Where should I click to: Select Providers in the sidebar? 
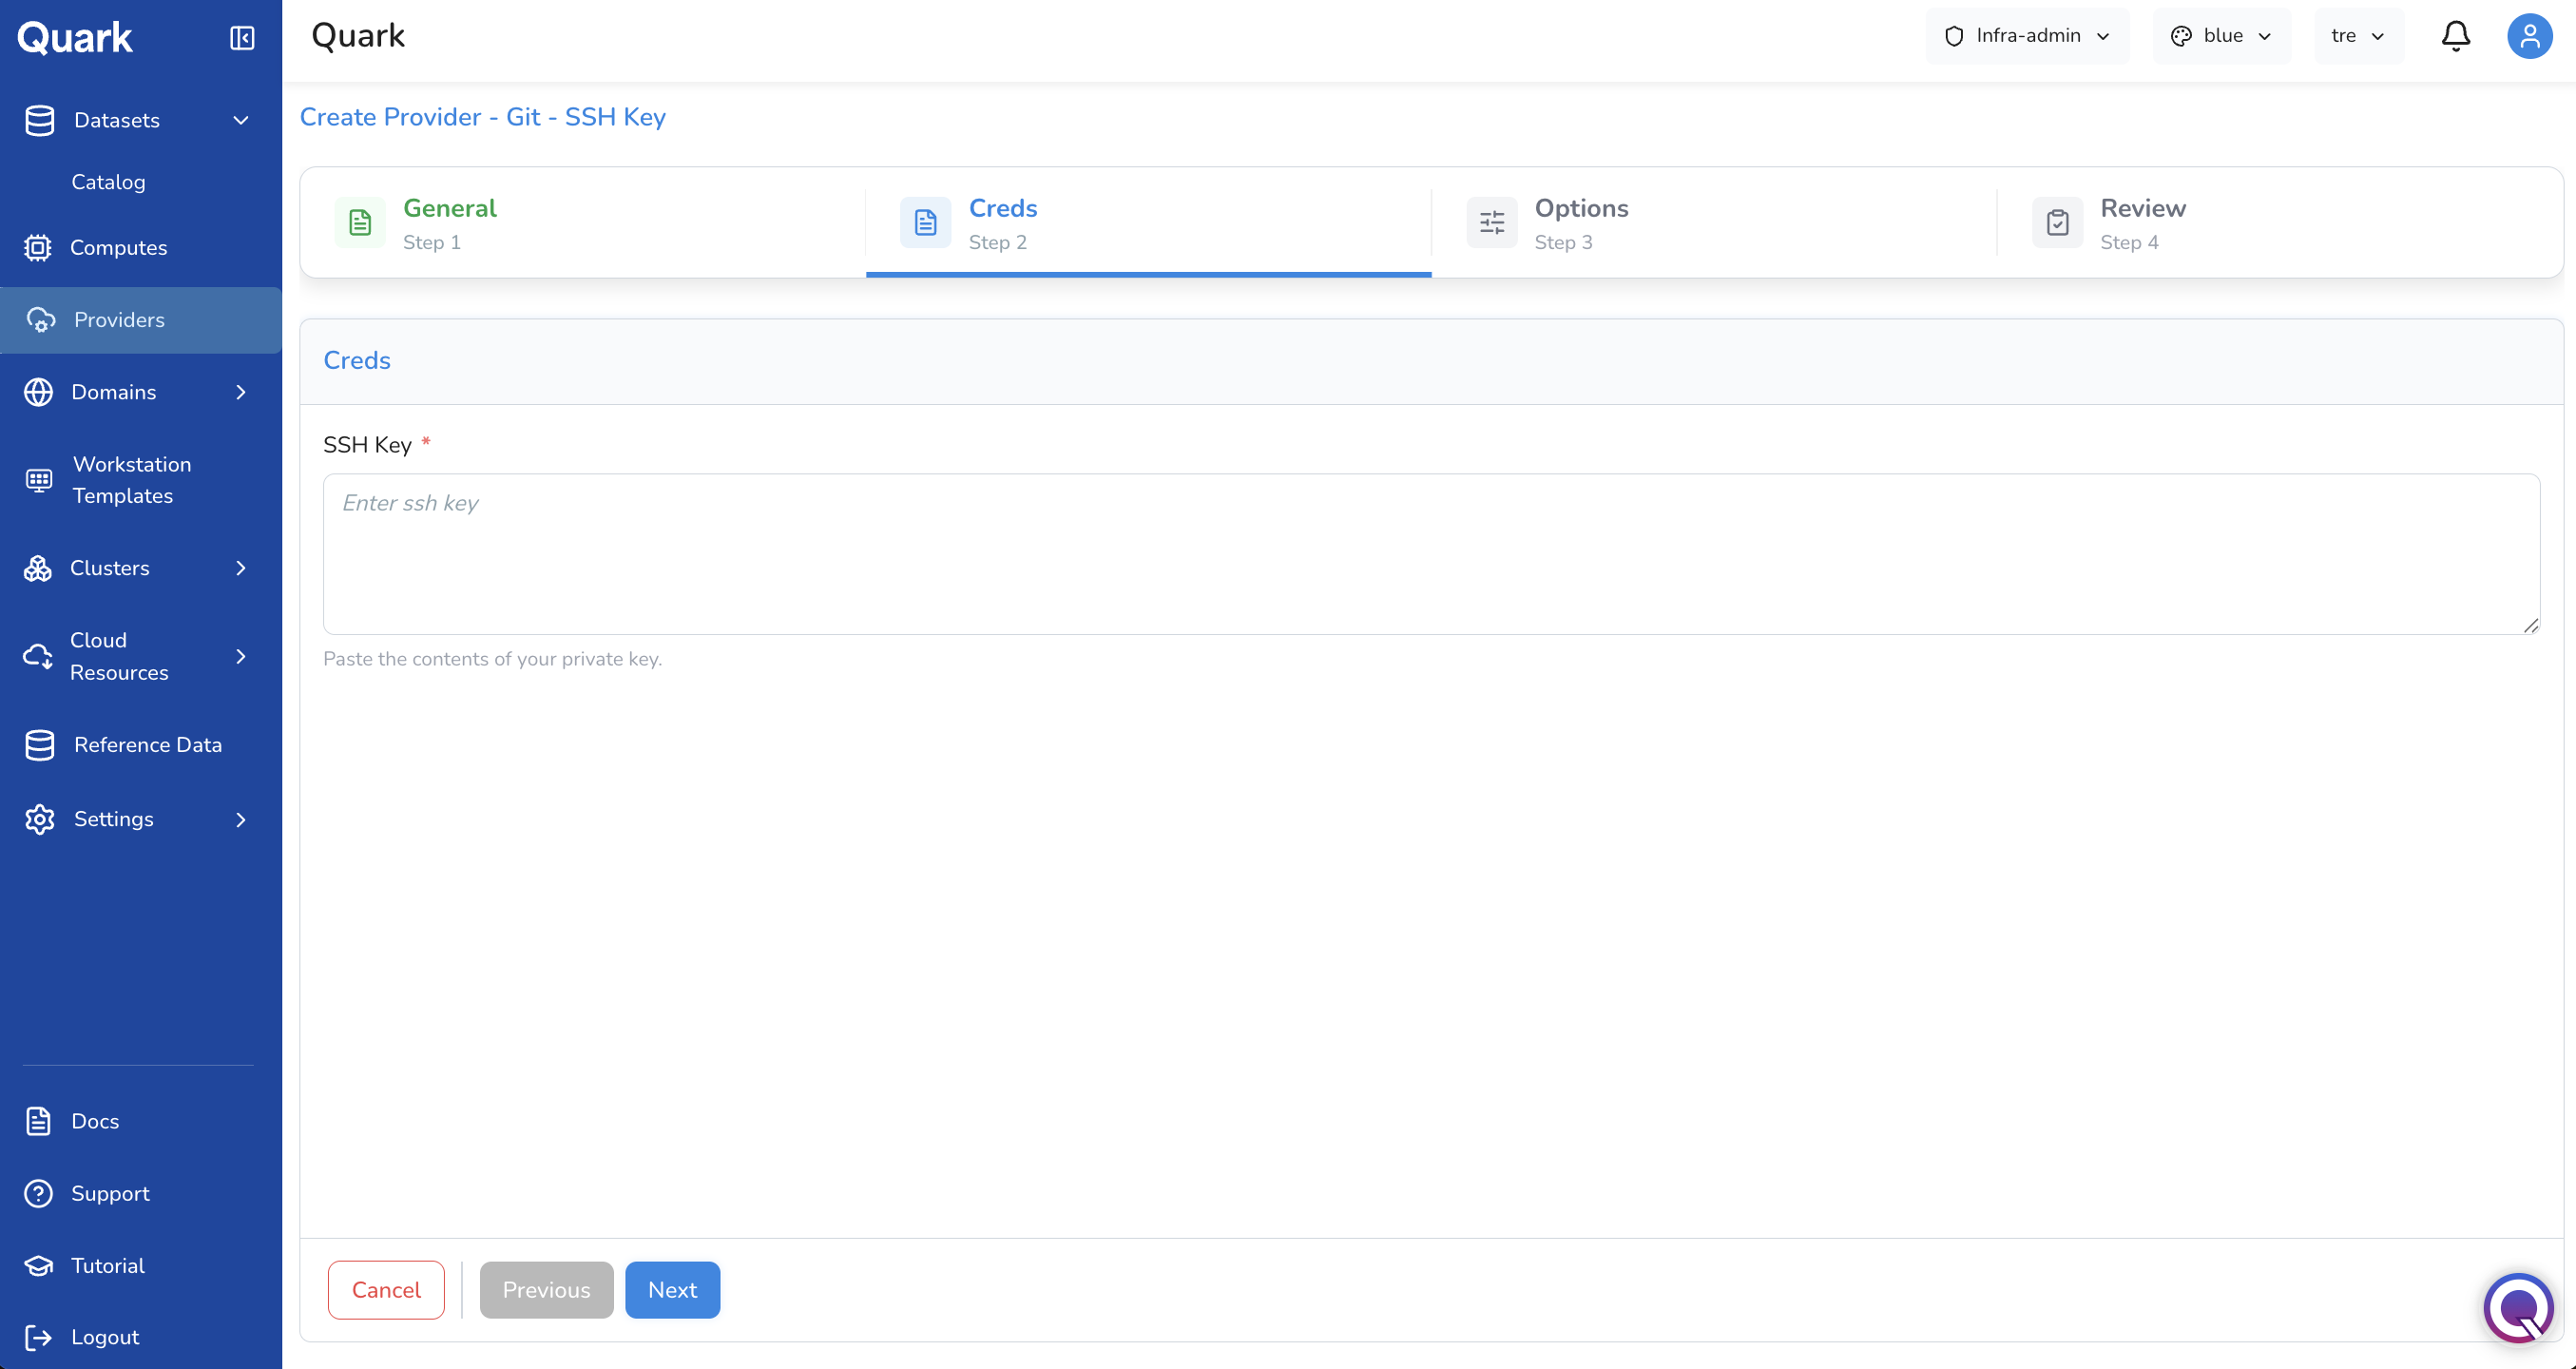141,320
